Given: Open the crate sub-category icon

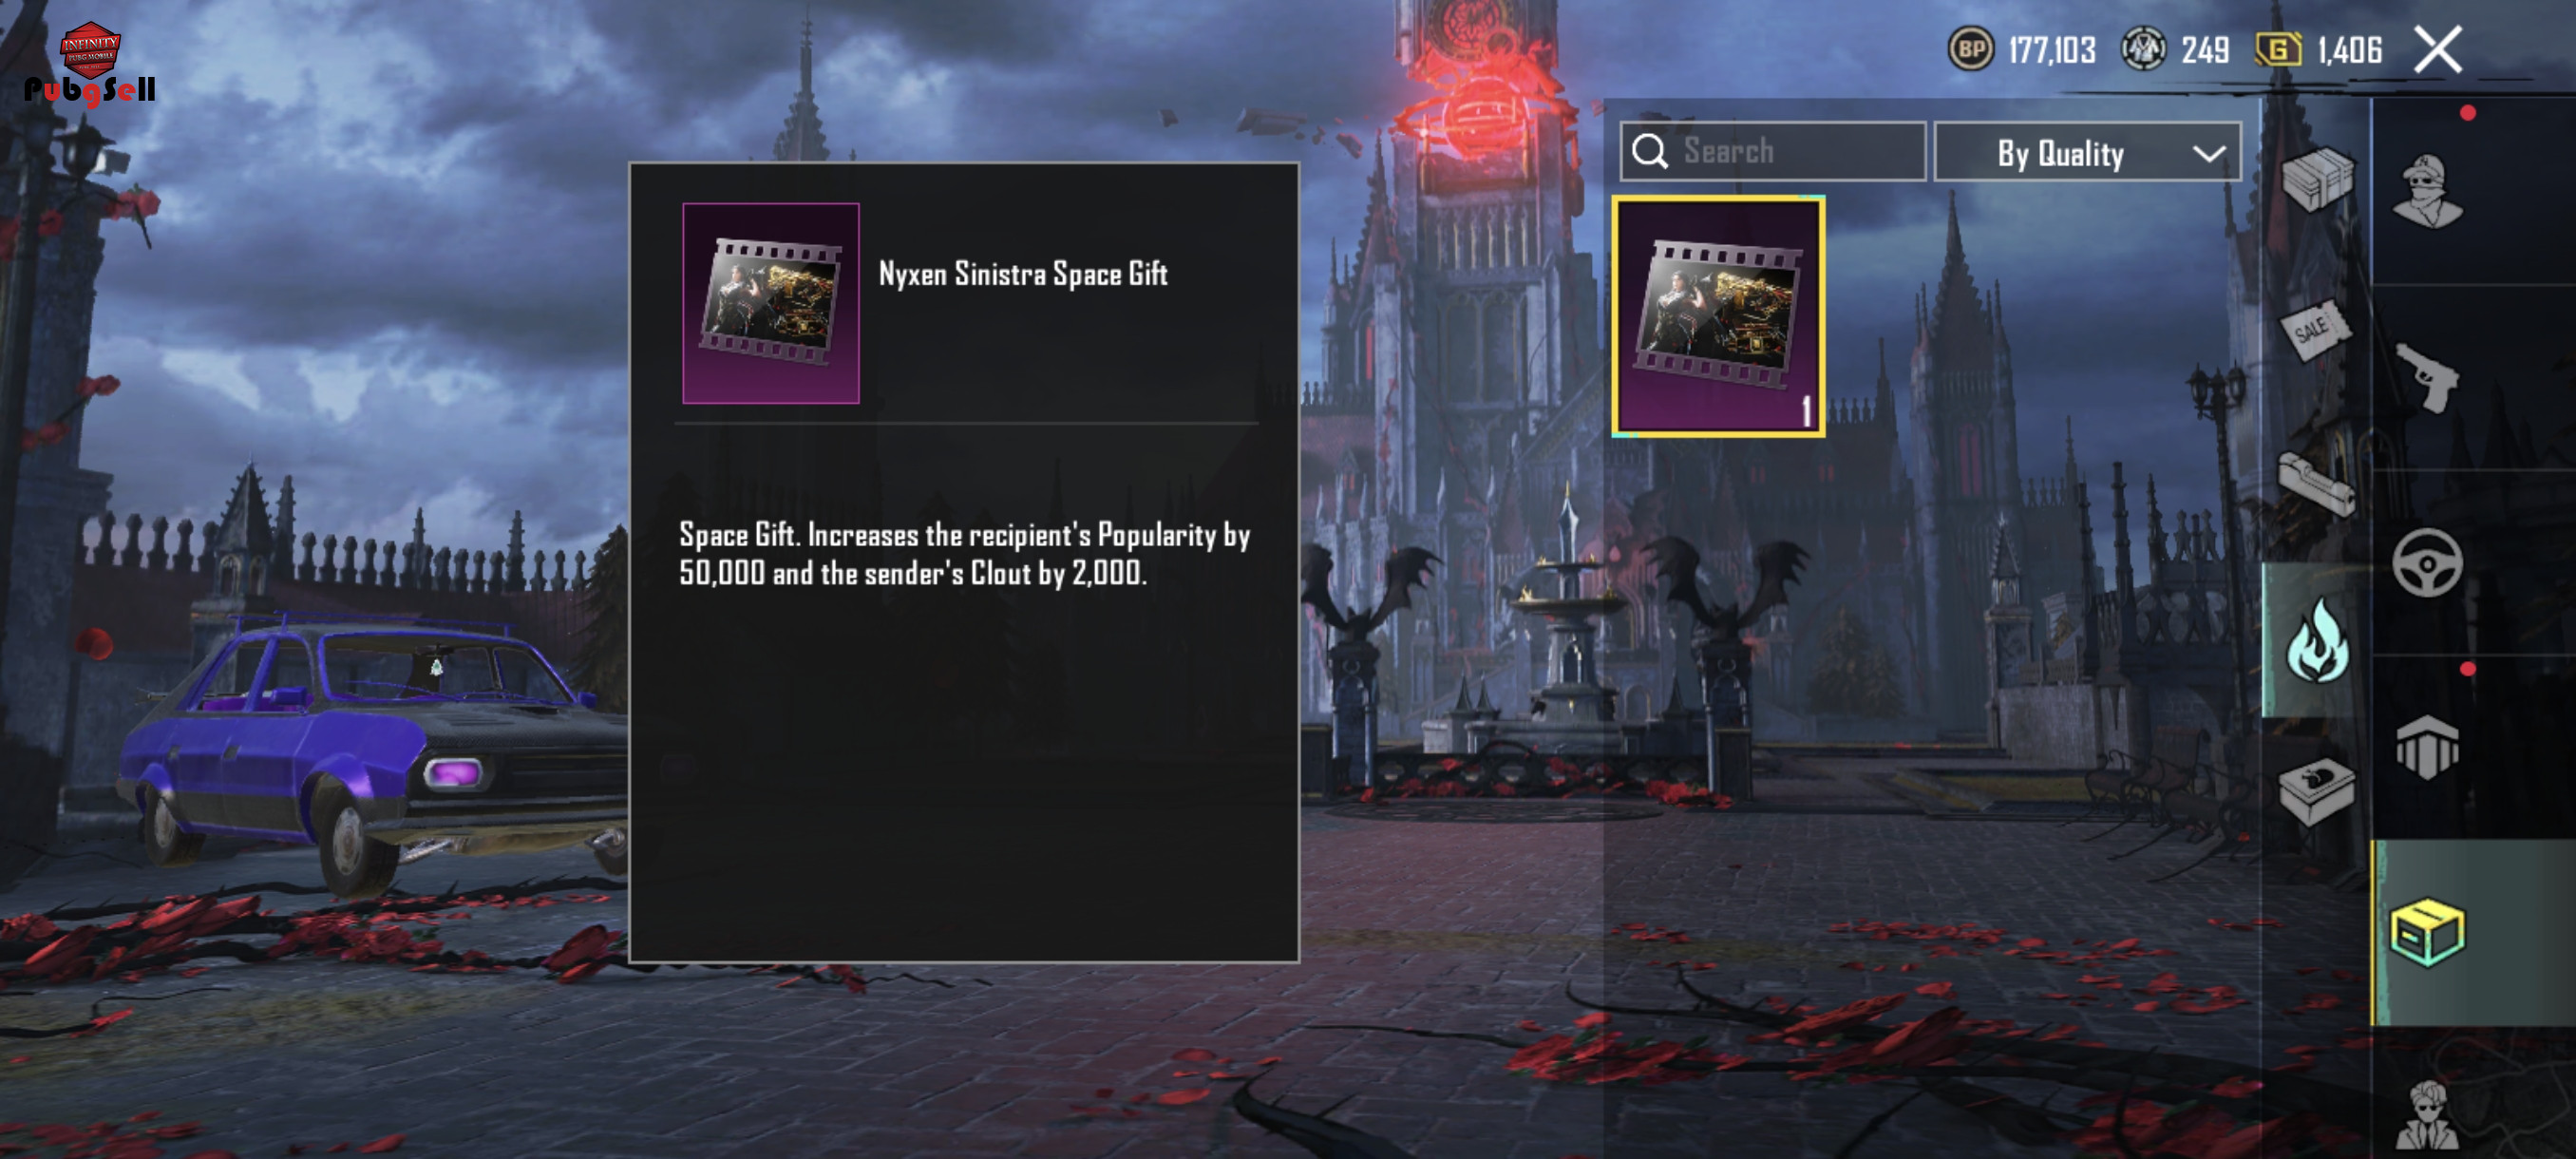Looking at the screenshot, I should click(x=2317, y=178).
